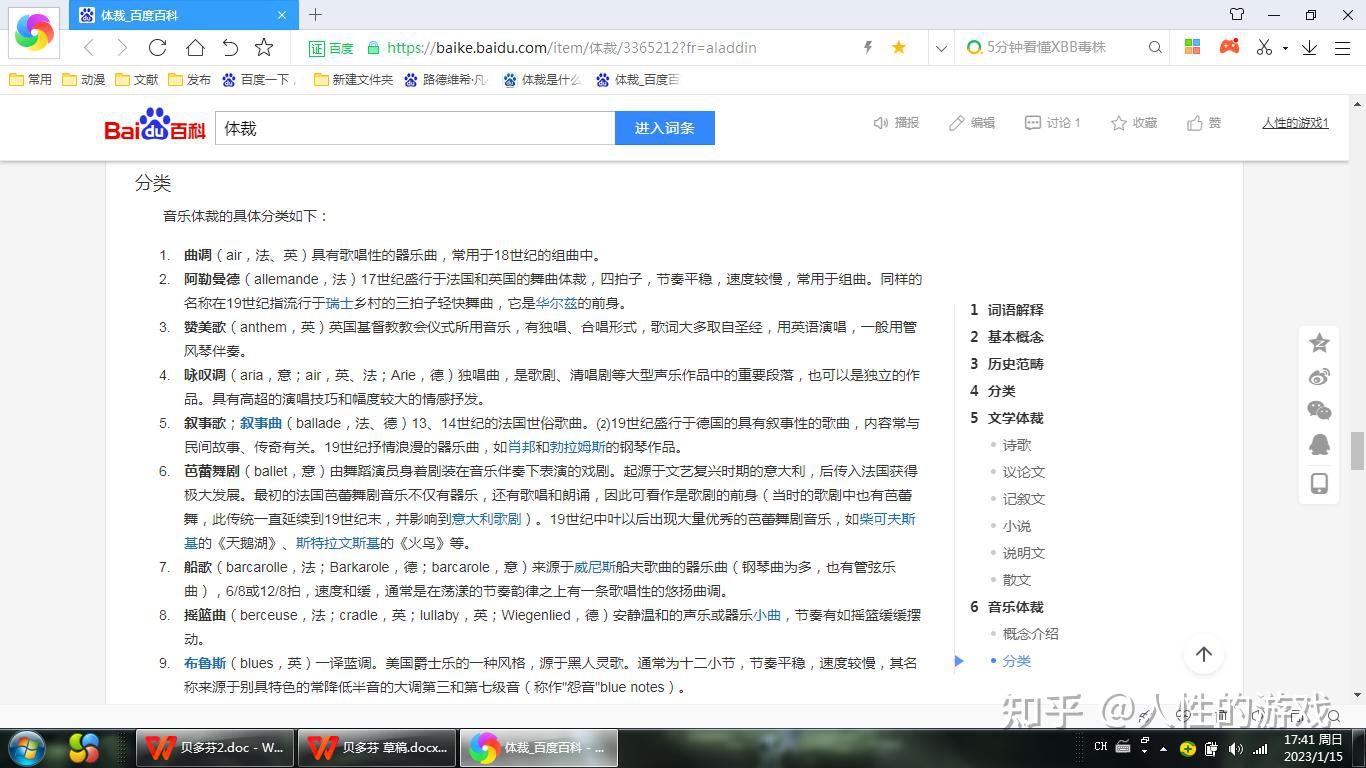Image resolution: width=1366 pixels, height=768 pixels.
Task: Open the 勃拉姆斯 link
Action: point(577,447)
